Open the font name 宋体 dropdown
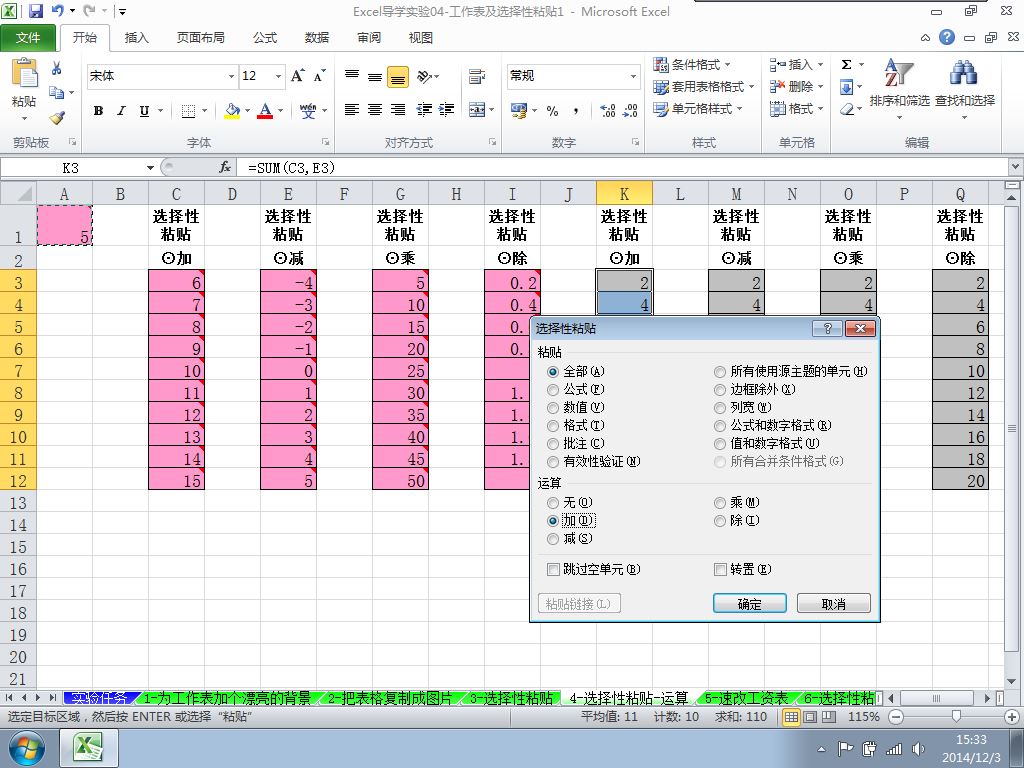The width and height of the screenshot is (1024, 768). pyautogui.click(x=231, y=76)
